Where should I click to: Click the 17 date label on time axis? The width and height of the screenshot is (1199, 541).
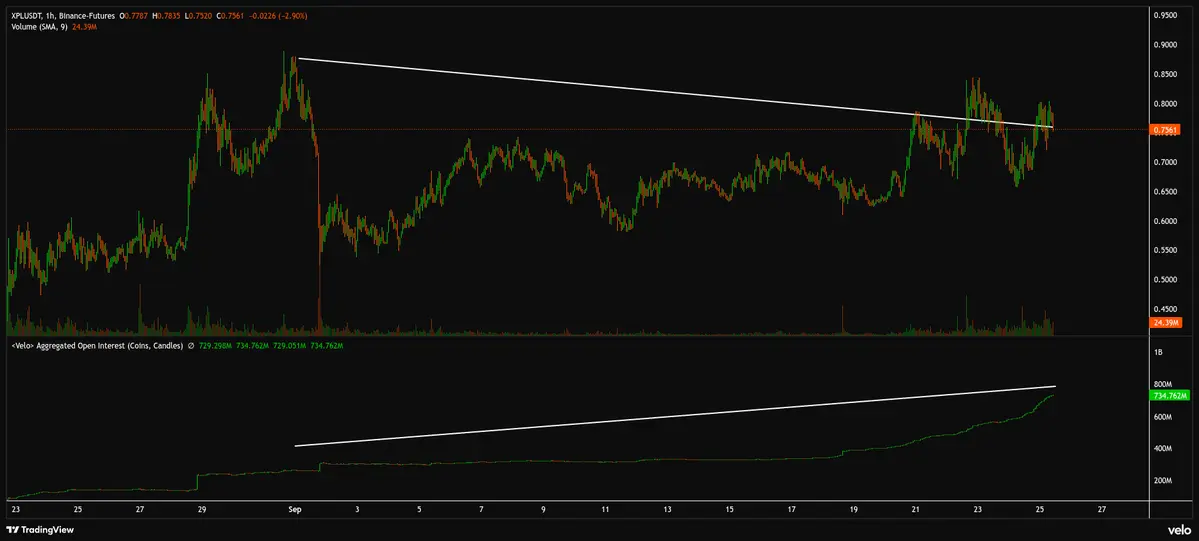[x=791, y=508]
